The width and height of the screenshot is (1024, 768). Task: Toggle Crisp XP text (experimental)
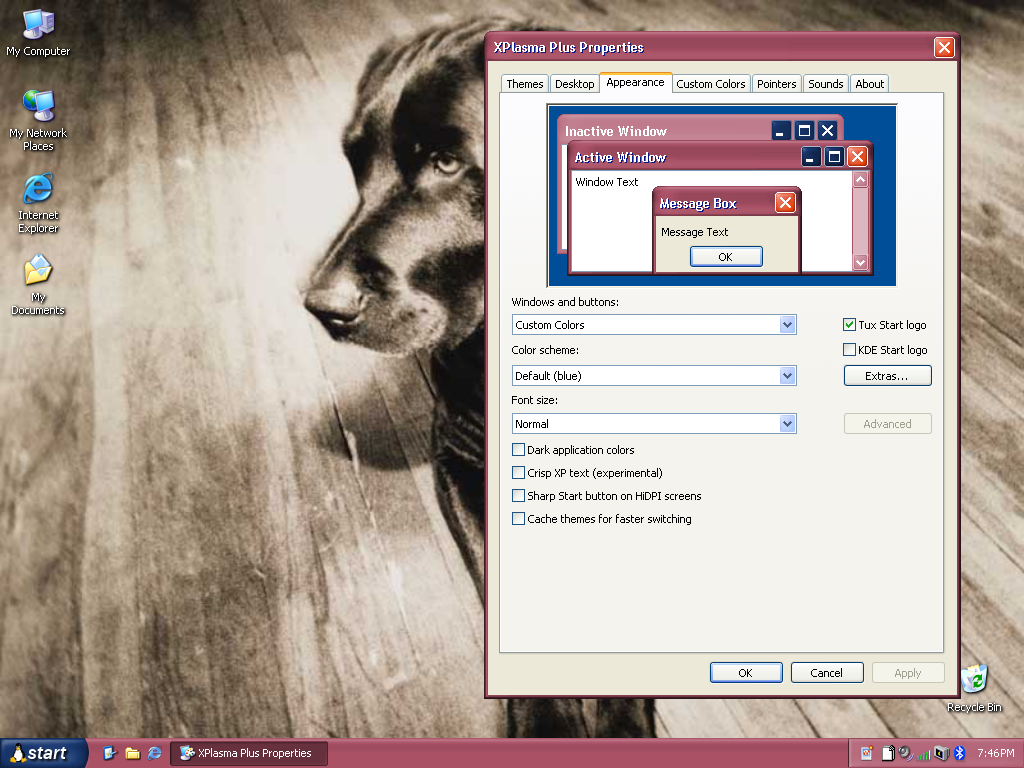(x=519, y=472)
